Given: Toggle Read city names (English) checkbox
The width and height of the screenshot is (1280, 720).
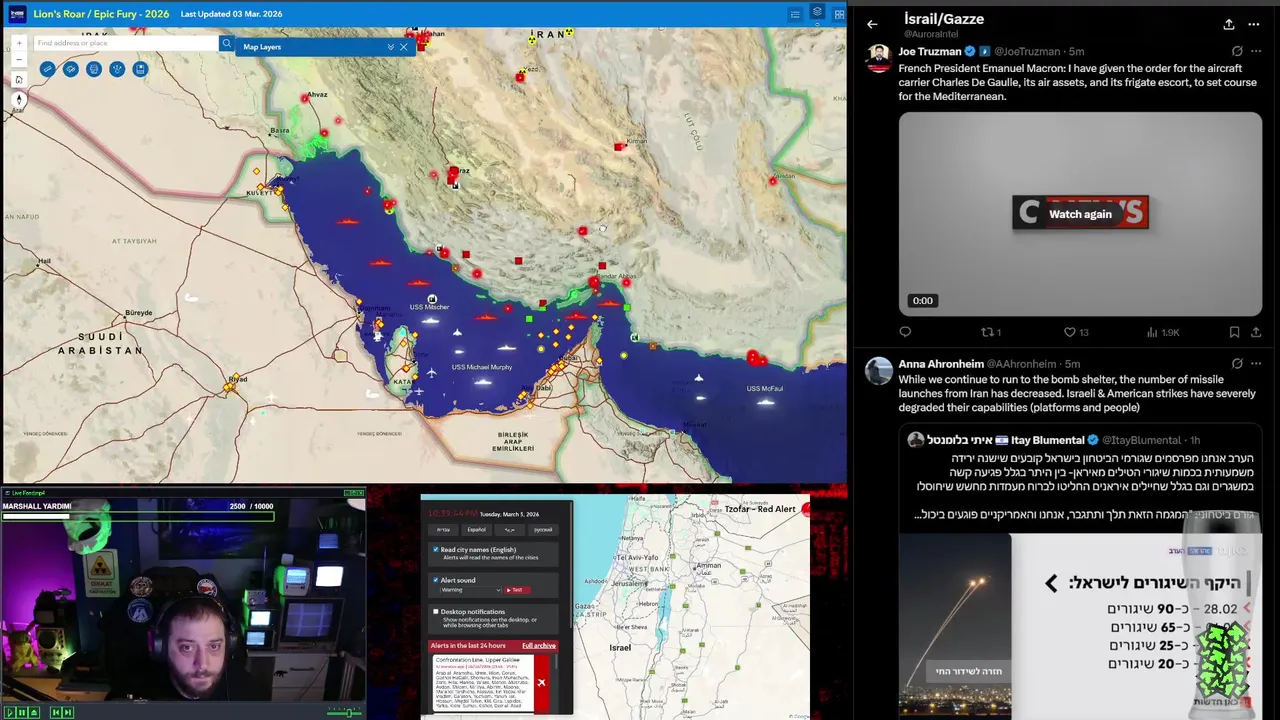Looking at the screenshot, I should click(x=436, y=550).
